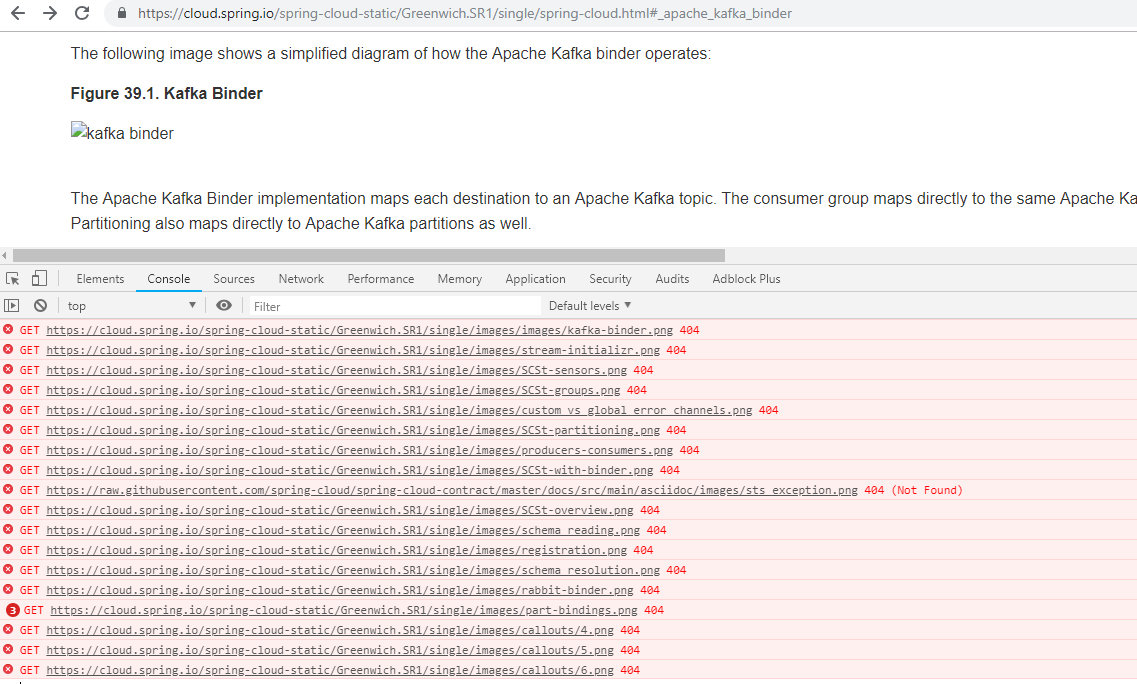
Task: Click the error icon beside callouts/4.png row
Action: click(8, 630)
